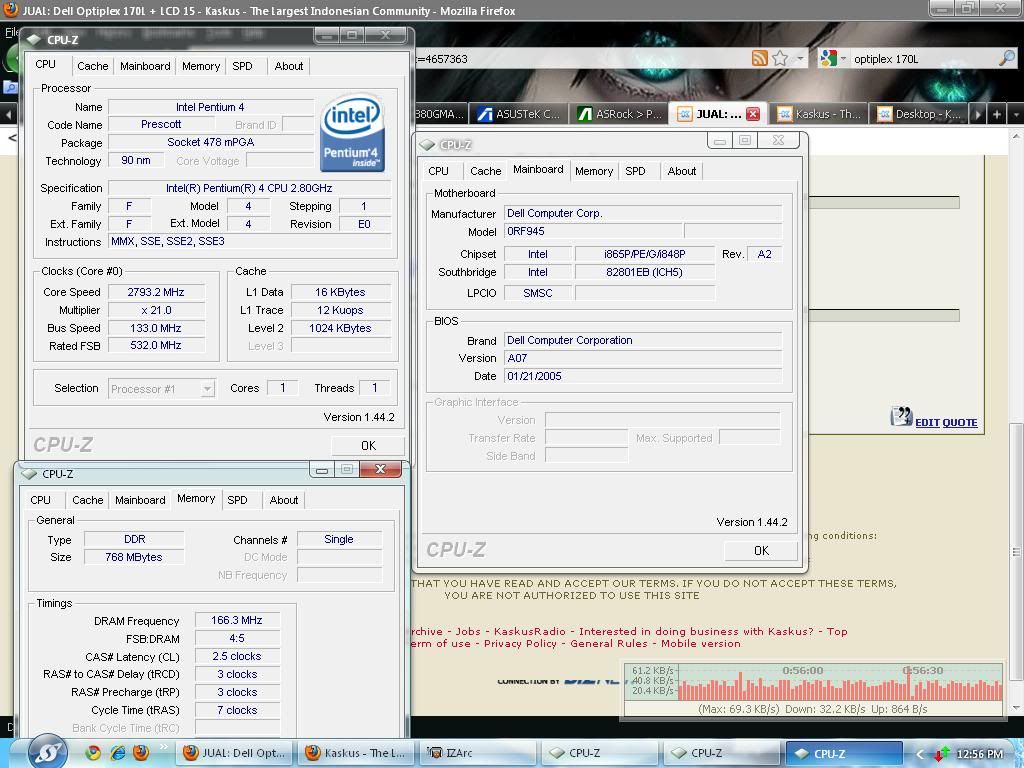Select the SPD tab in the bottom CPU-Z Memory window
This screenshot has width=1024, height=768.
(x=237, y=500)
